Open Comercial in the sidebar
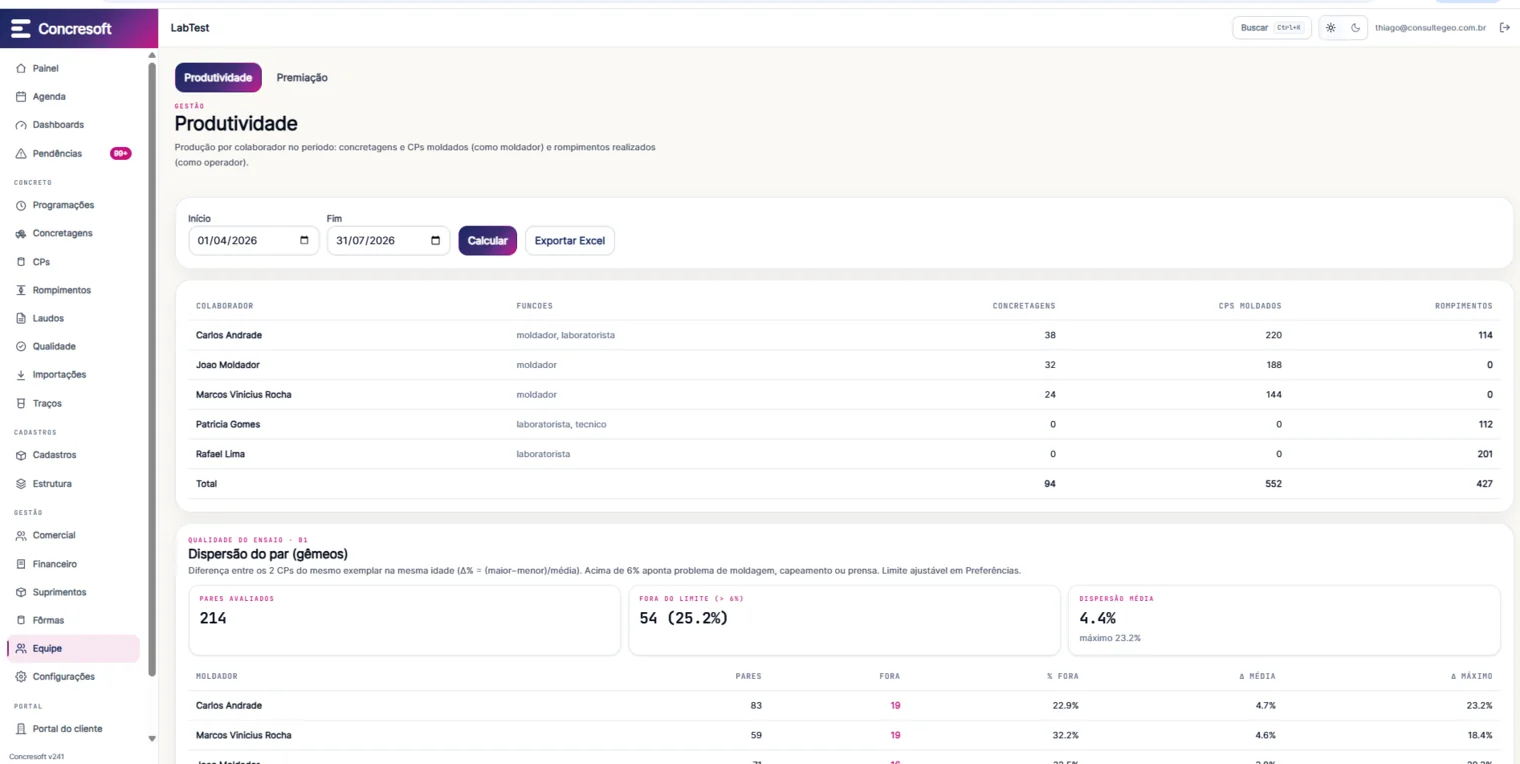The height and width of the screenshot is (764, 1520). point(54,536)
